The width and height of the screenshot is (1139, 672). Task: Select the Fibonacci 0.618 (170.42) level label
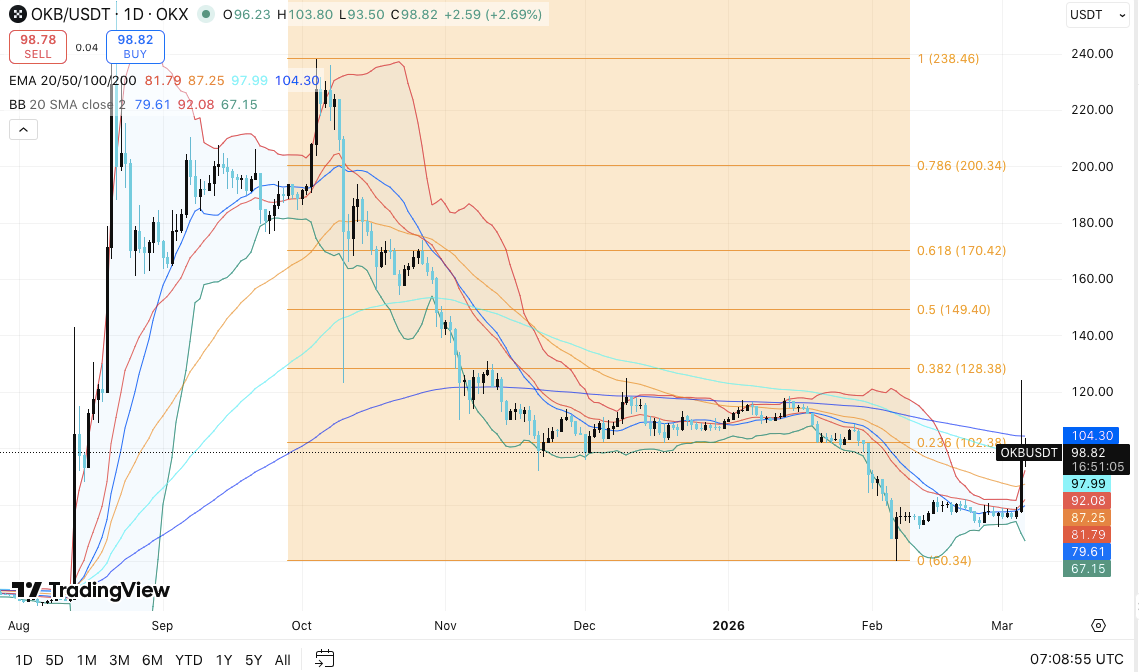click(x=961, y=251)
